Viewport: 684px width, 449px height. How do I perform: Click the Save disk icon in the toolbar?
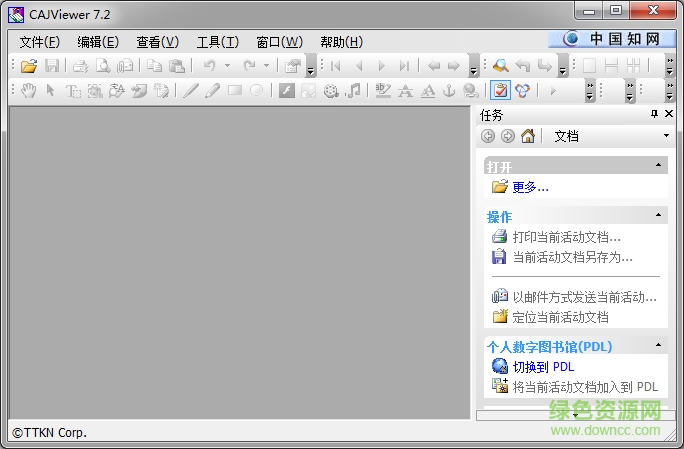click(x=52, y=66)
